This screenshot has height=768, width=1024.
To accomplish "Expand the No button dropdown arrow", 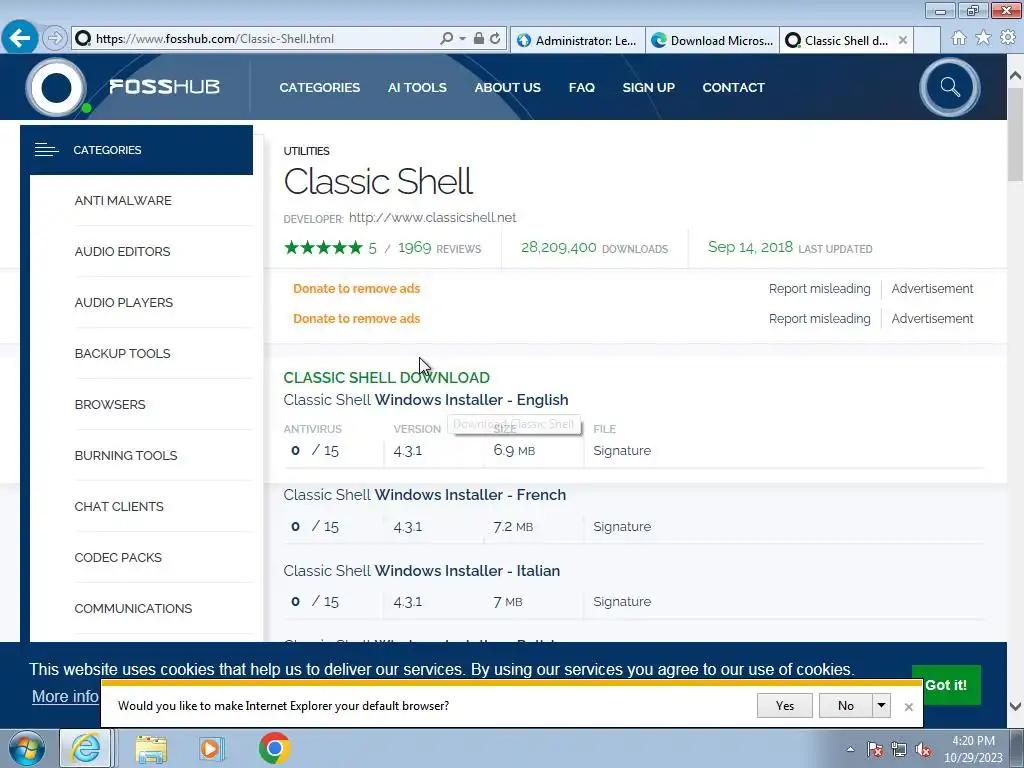I will click(882, 705).
